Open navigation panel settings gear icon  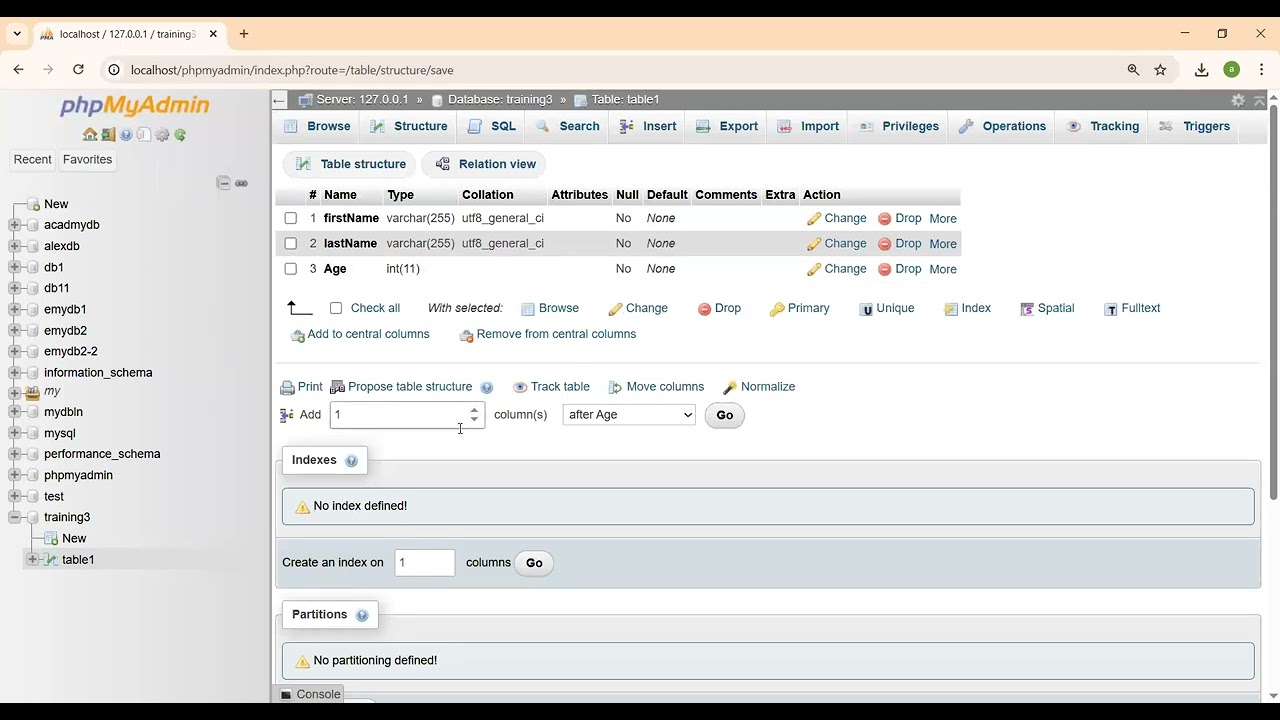pos(162,135)
